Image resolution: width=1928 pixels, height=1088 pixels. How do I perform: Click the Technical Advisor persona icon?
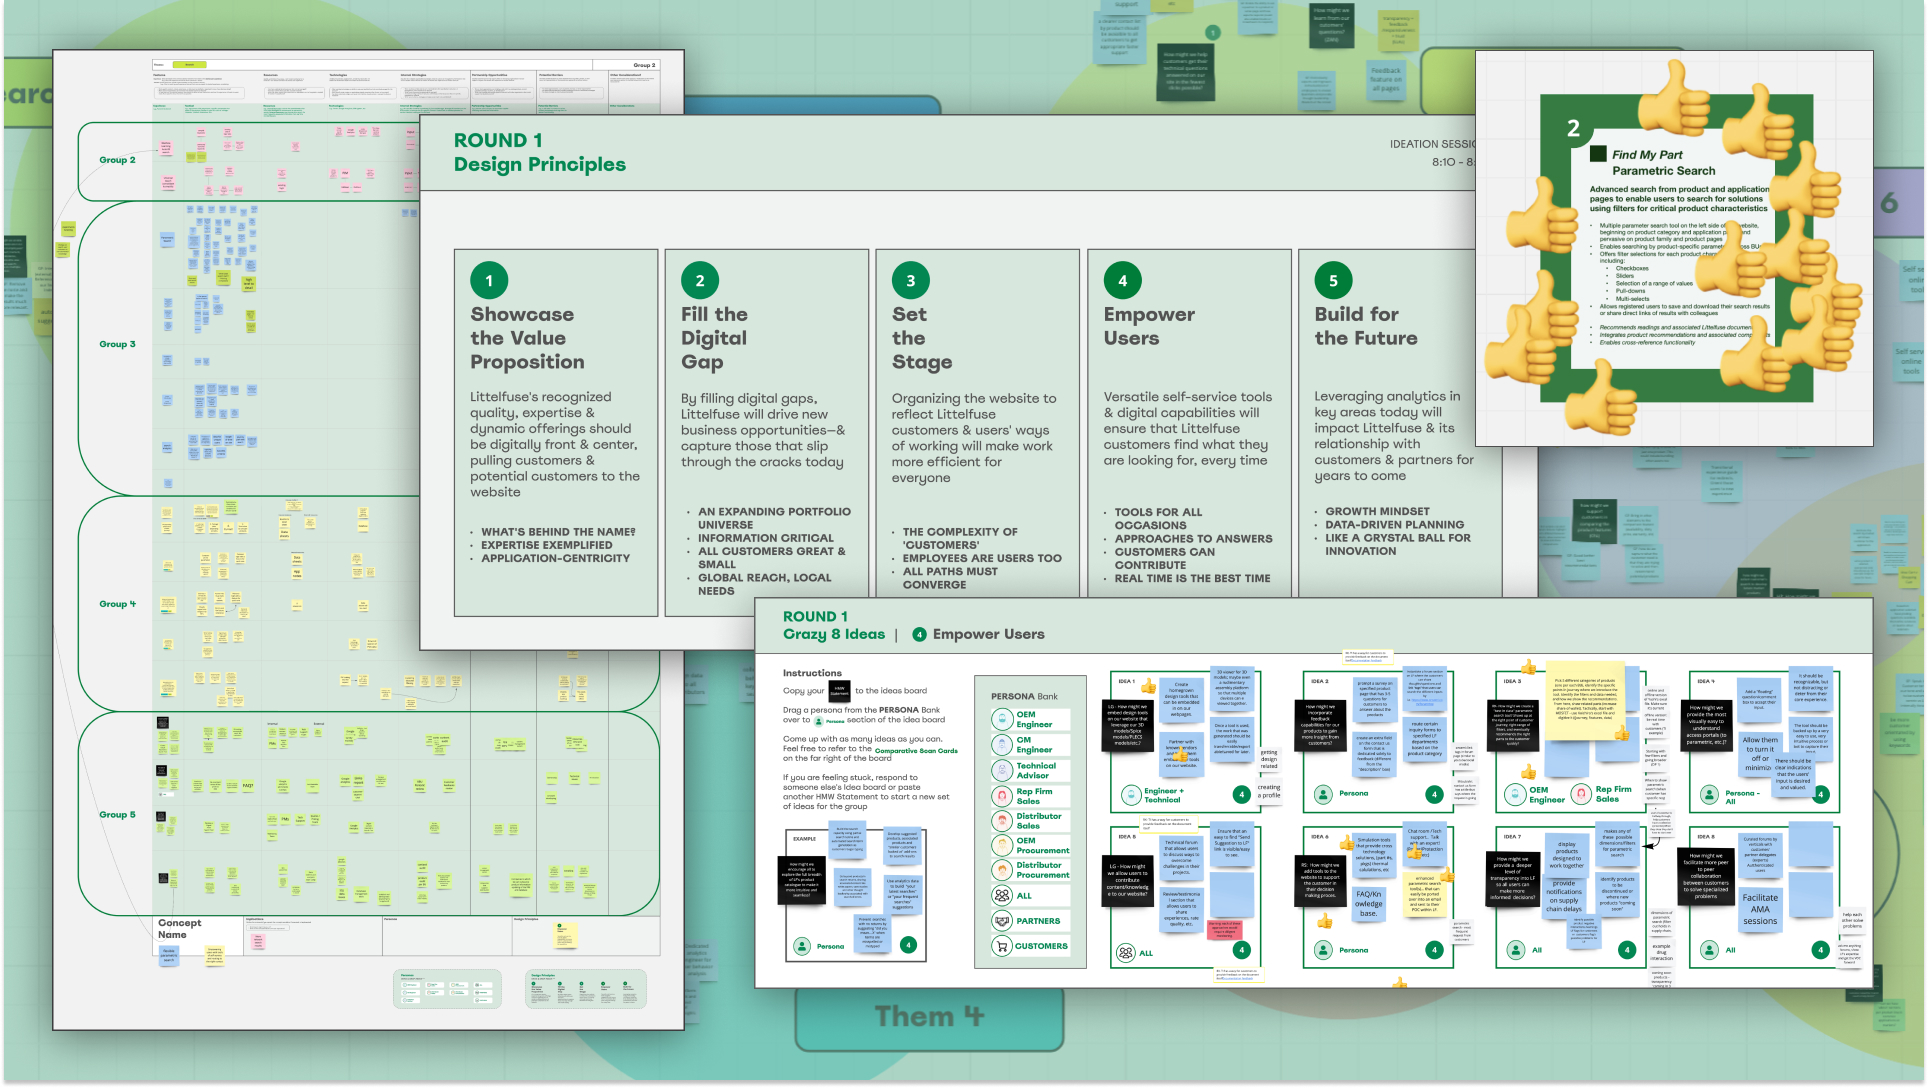[x=1002, y=770]
